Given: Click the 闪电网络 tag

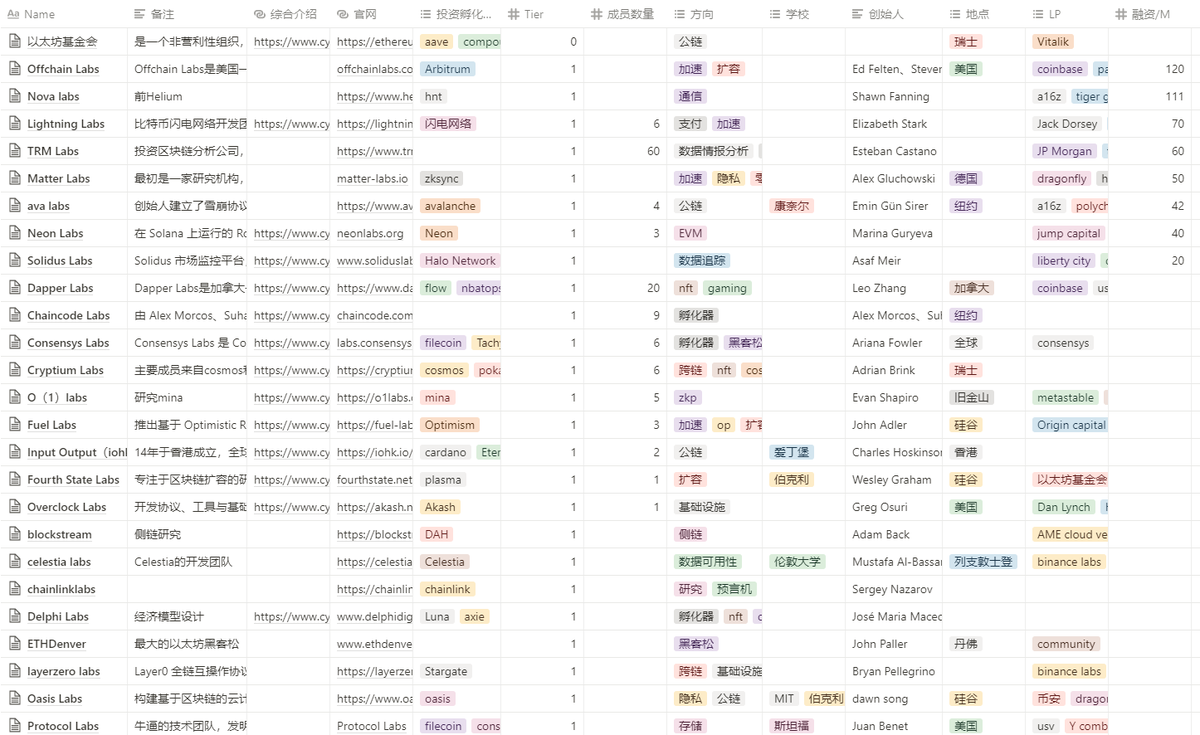Looking at the screenshot, I should [447, 124].
